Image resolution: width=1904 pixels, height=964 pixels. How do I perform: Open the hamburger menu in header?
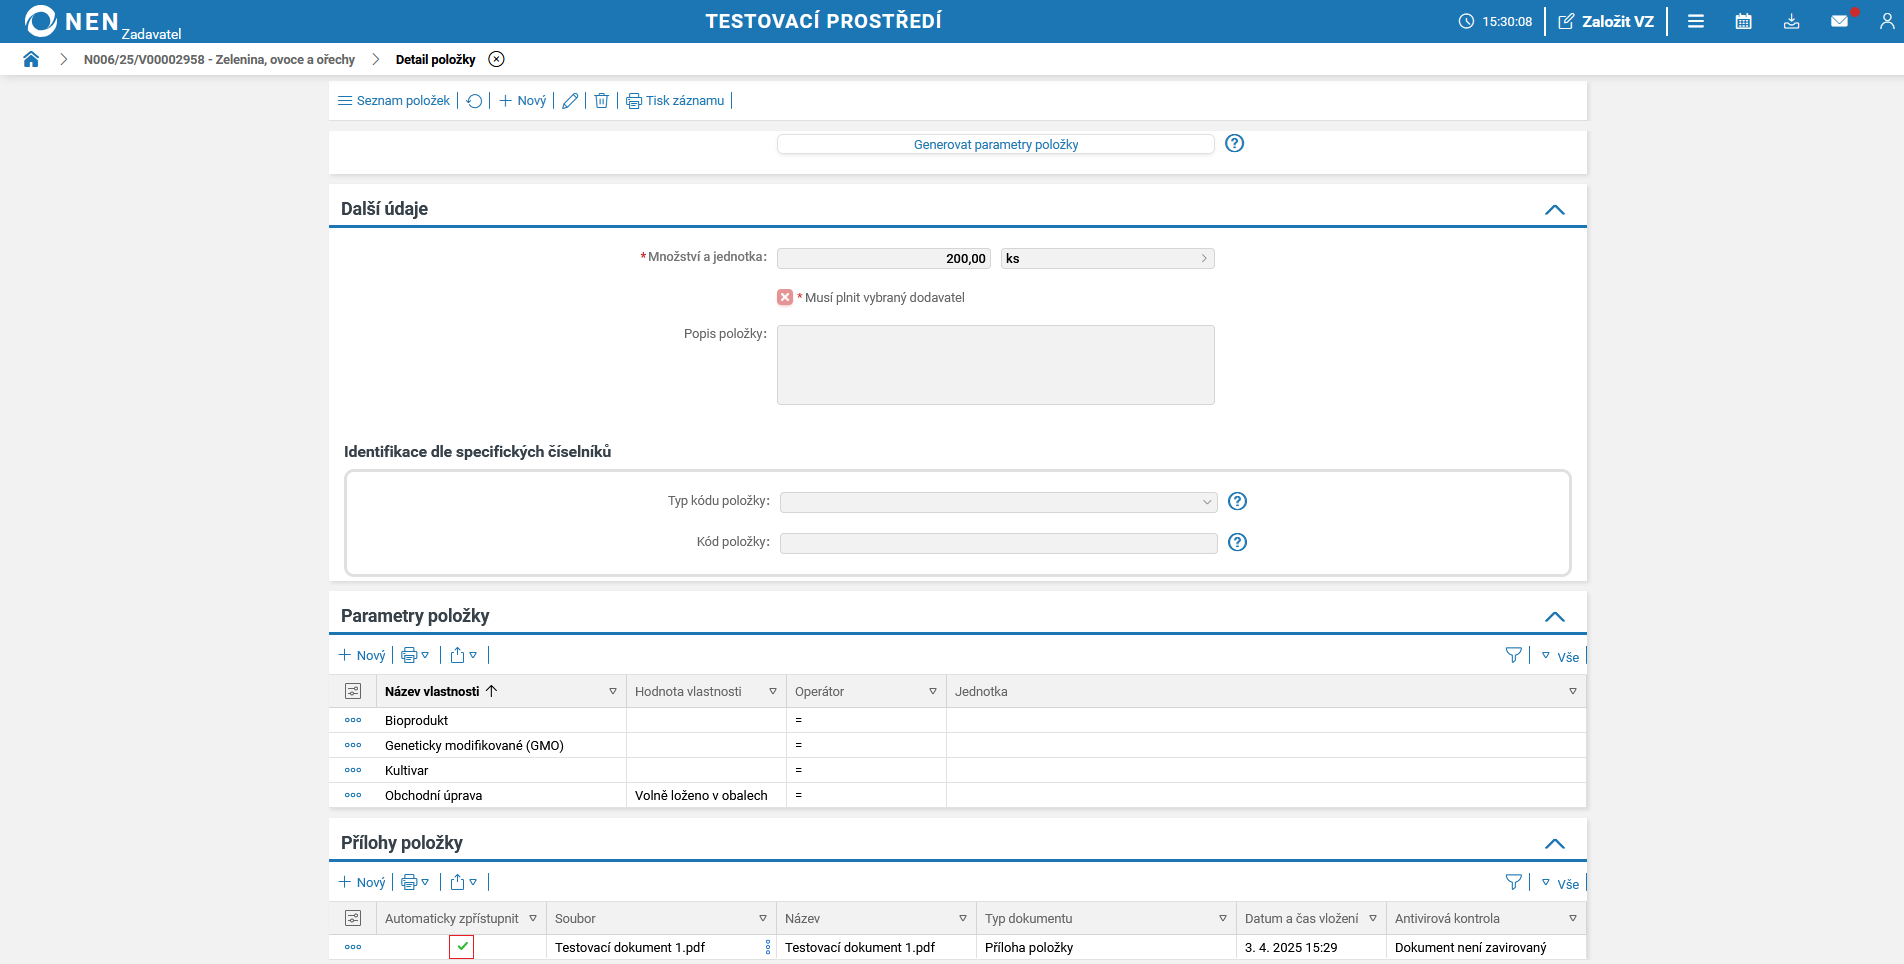pyautogui.click(x=1696, y=21)
